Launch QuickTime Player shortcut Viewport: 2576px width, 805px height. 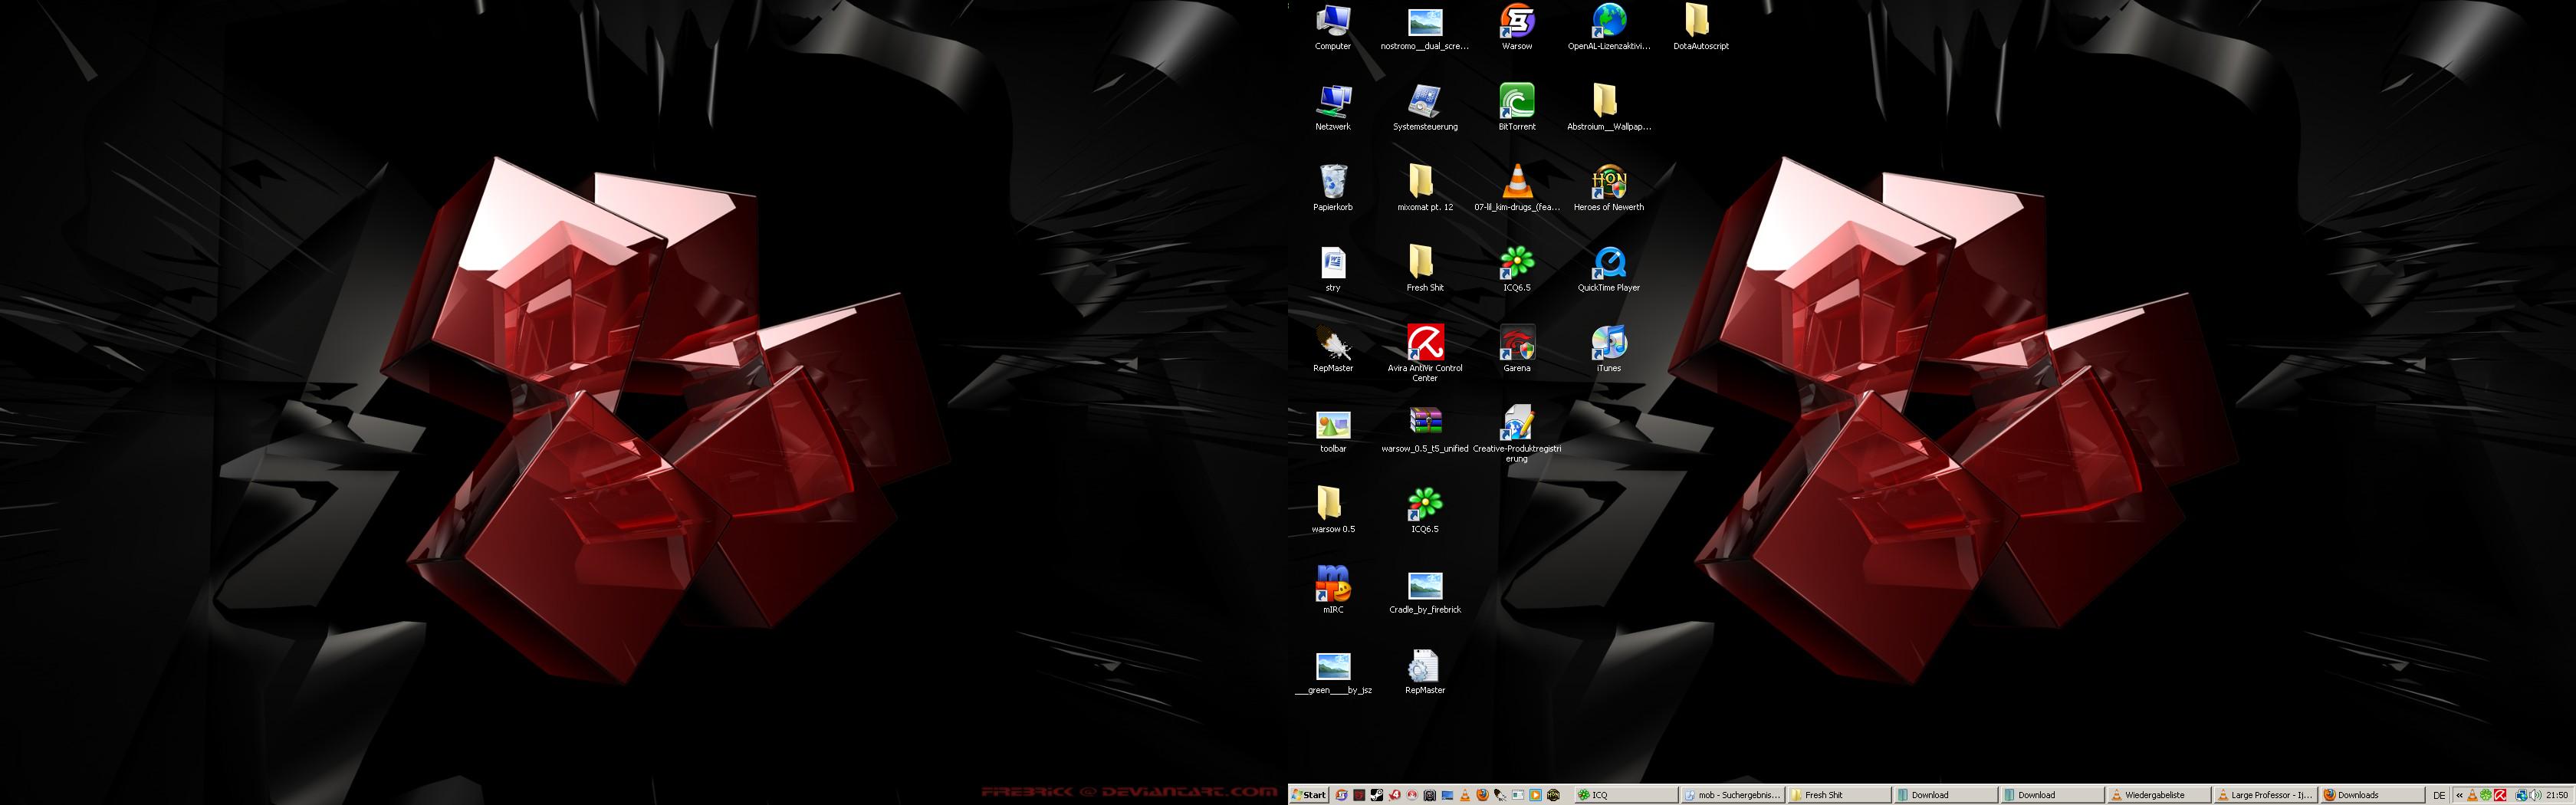[1609, 270]
